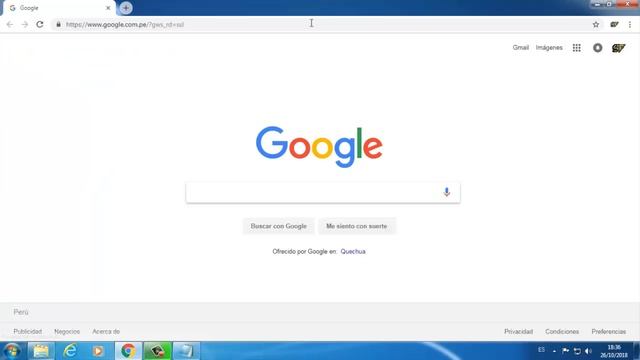This screenshot has width=640, height=360.
Task: Open the Publicidad footer link
Action: click(x=28, y=331)
